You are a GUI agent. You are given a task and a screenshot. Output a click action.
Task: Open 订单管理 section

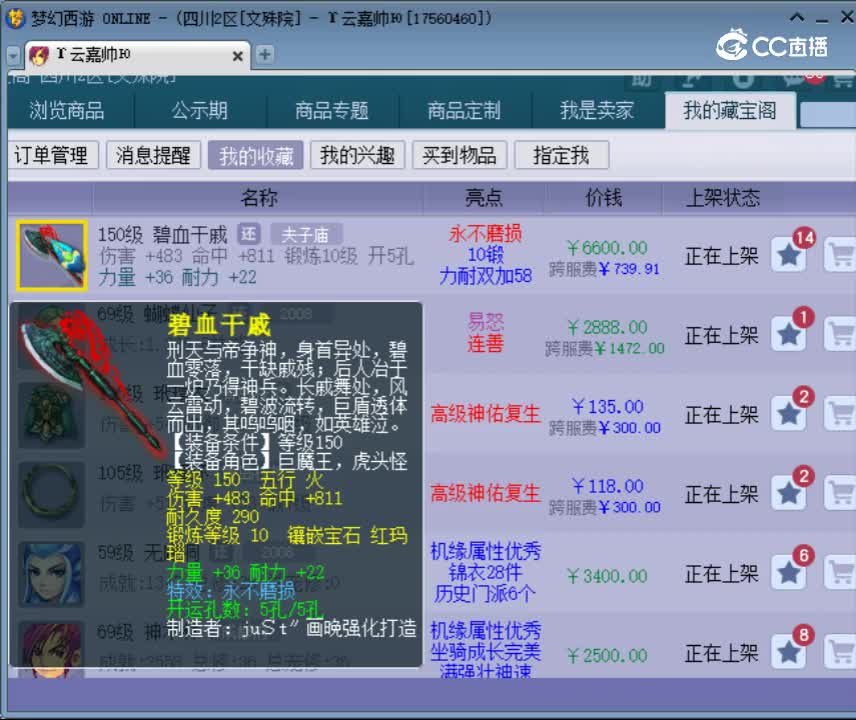point(51,156)
